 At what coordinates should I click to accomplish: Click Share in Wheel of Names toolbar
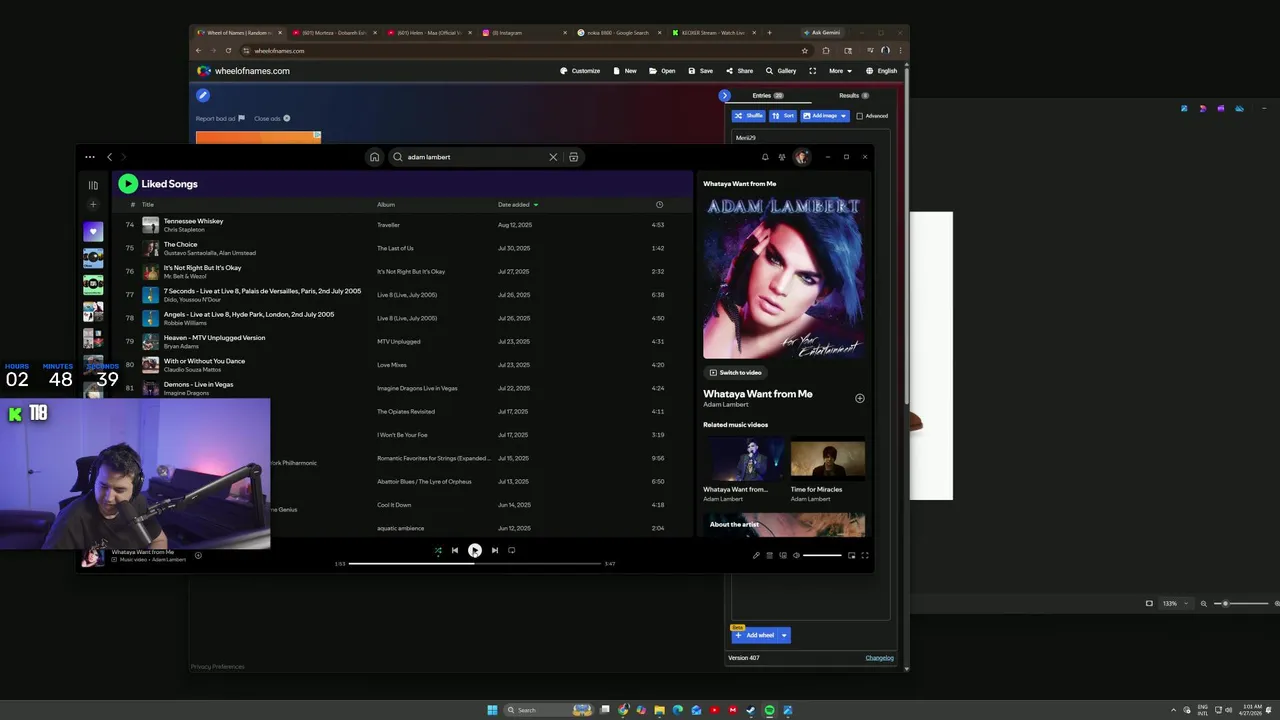(739, 71)
